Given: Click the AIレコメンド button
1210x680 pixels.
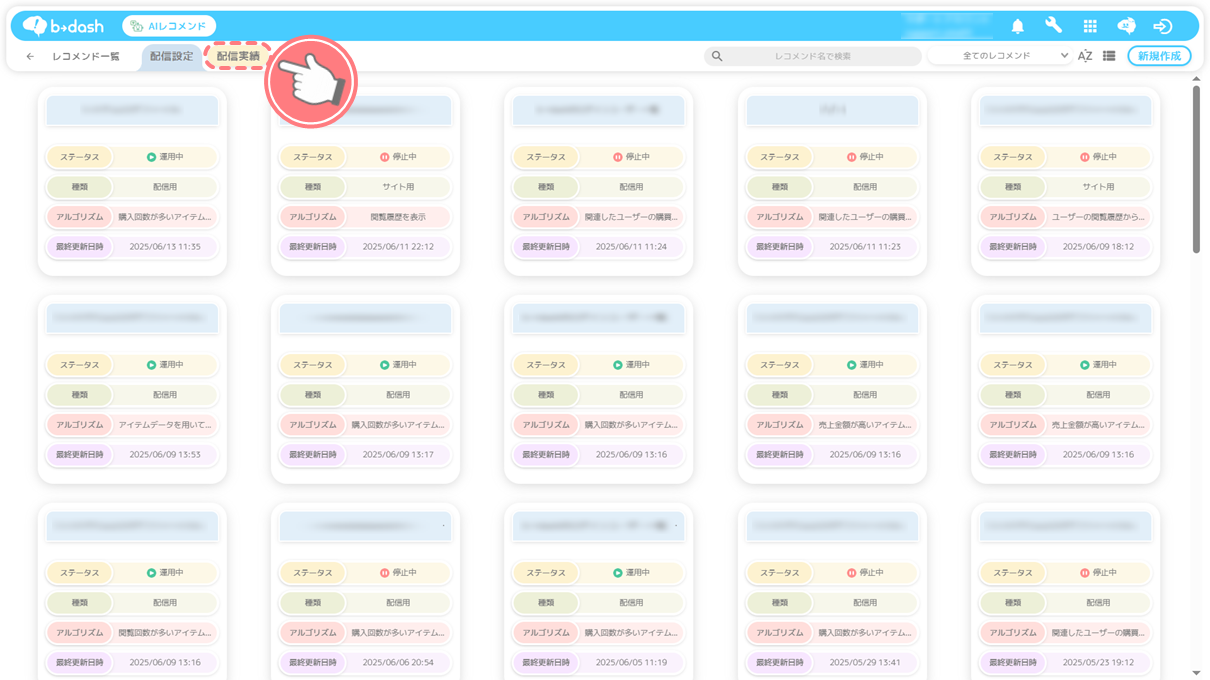Looking at the screenshot, I should pos(169,26).
